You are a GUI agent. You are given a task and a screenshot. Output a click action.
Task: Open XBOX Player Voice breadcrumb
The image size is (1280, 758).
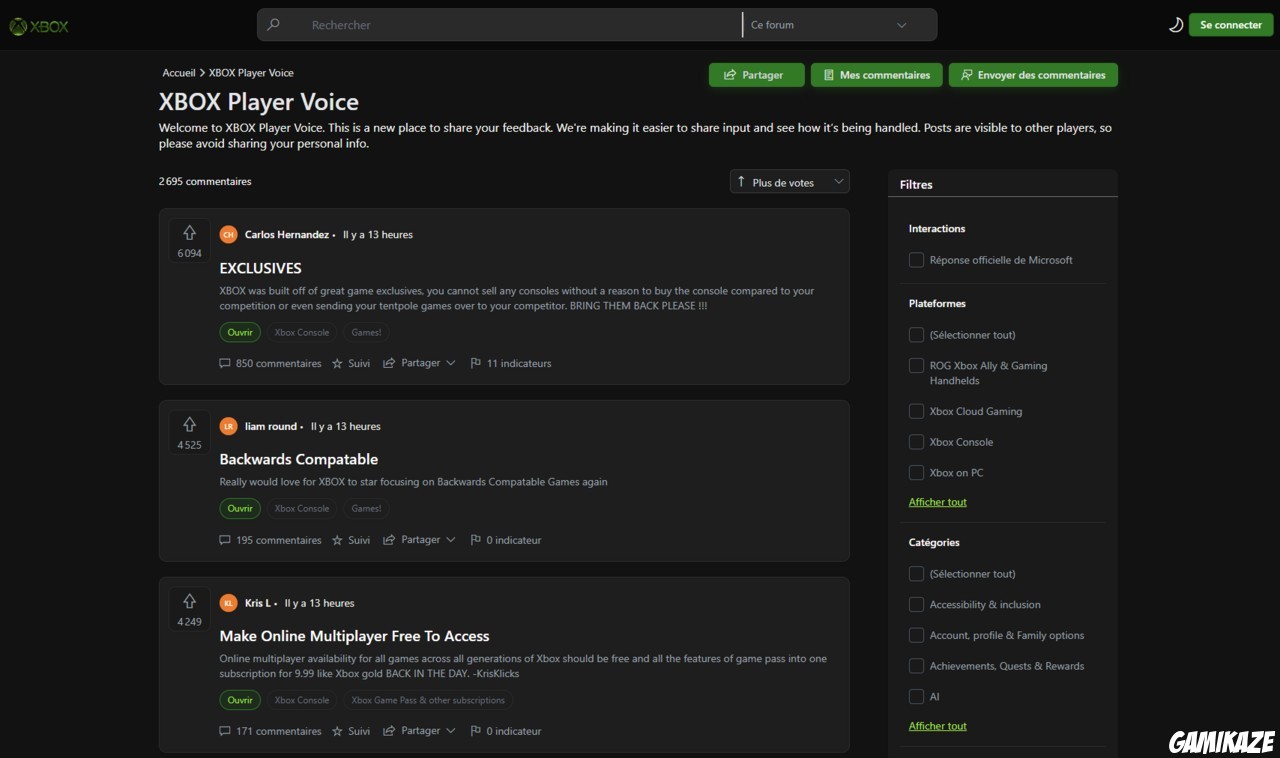pos(251,73)
